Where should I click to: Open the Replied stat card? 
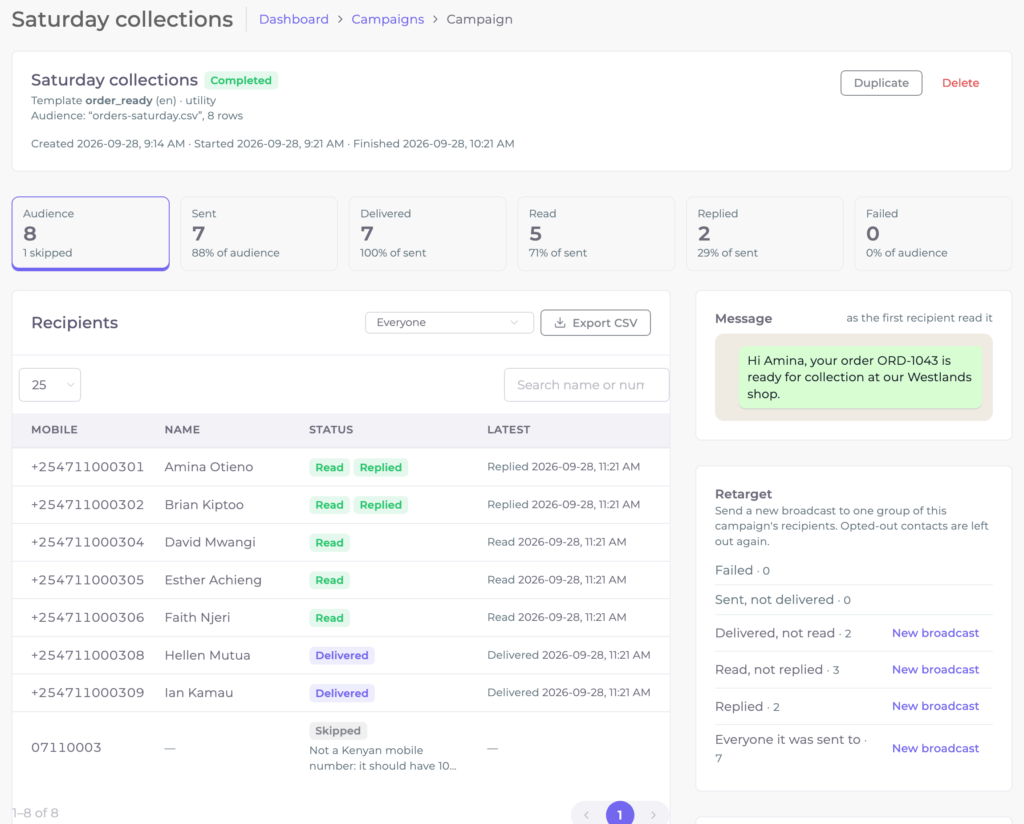coord(765,233)
